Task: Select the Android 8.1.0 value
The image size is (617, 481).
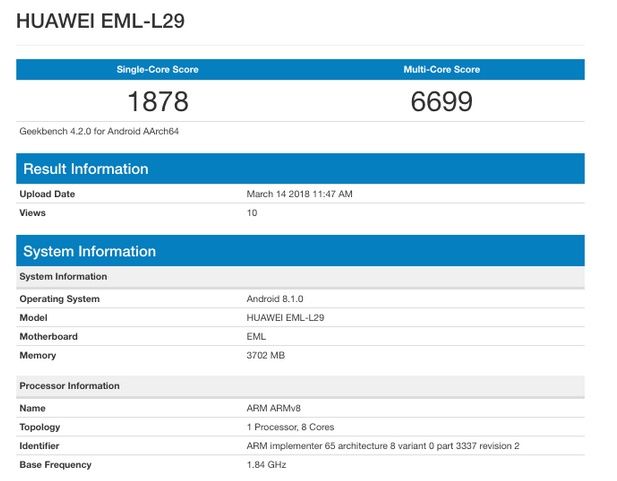Action: (x=275, y=299)
